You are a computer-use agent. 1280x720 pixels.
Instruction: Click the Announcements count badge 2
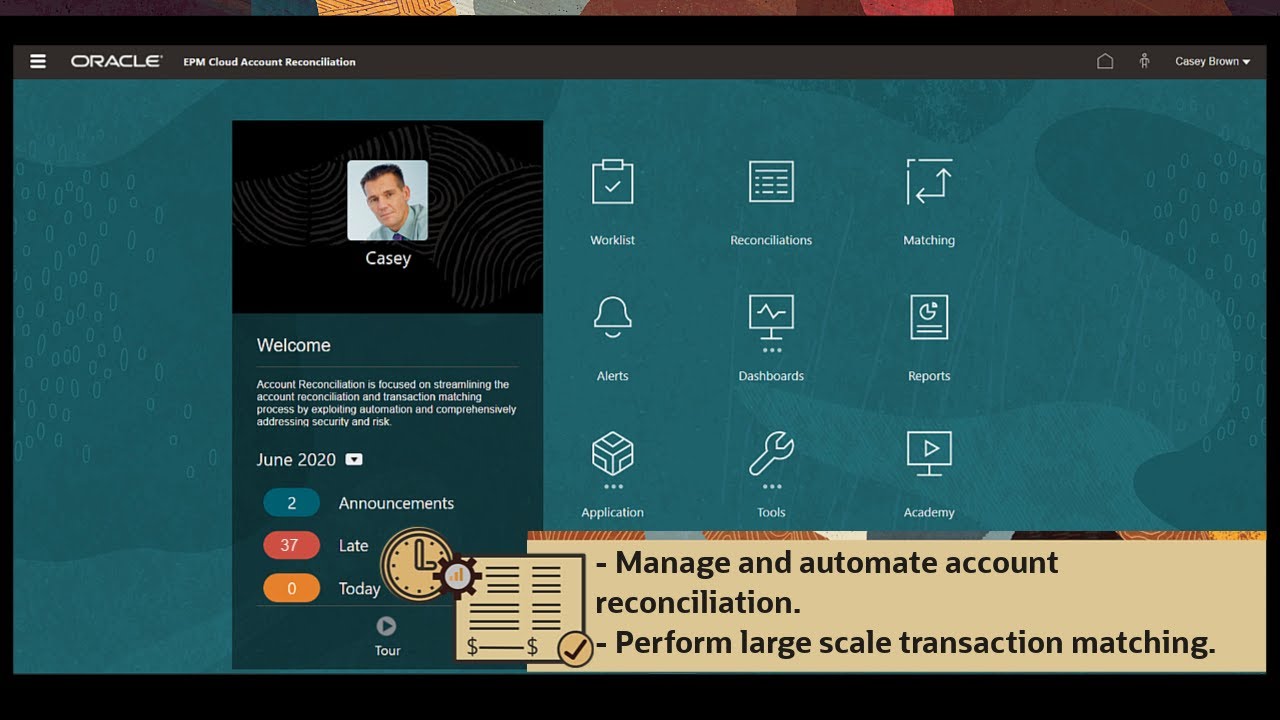pos(291,503)
